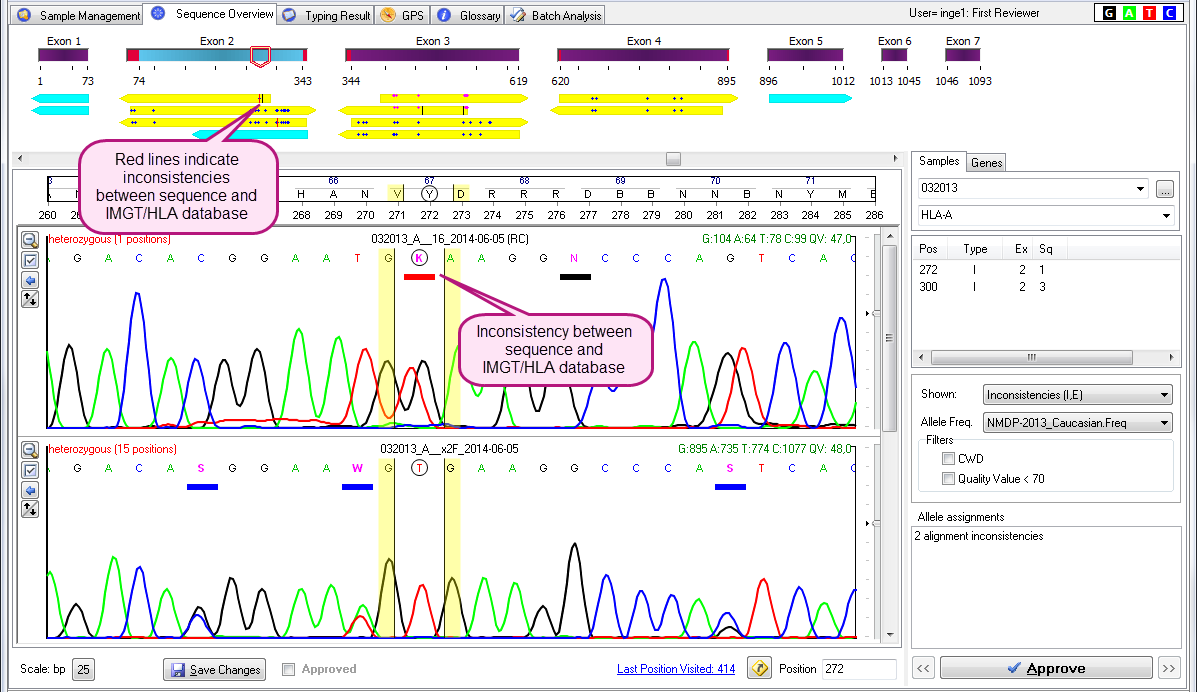Tick the Approved checkbox

[x=289, y=669]
